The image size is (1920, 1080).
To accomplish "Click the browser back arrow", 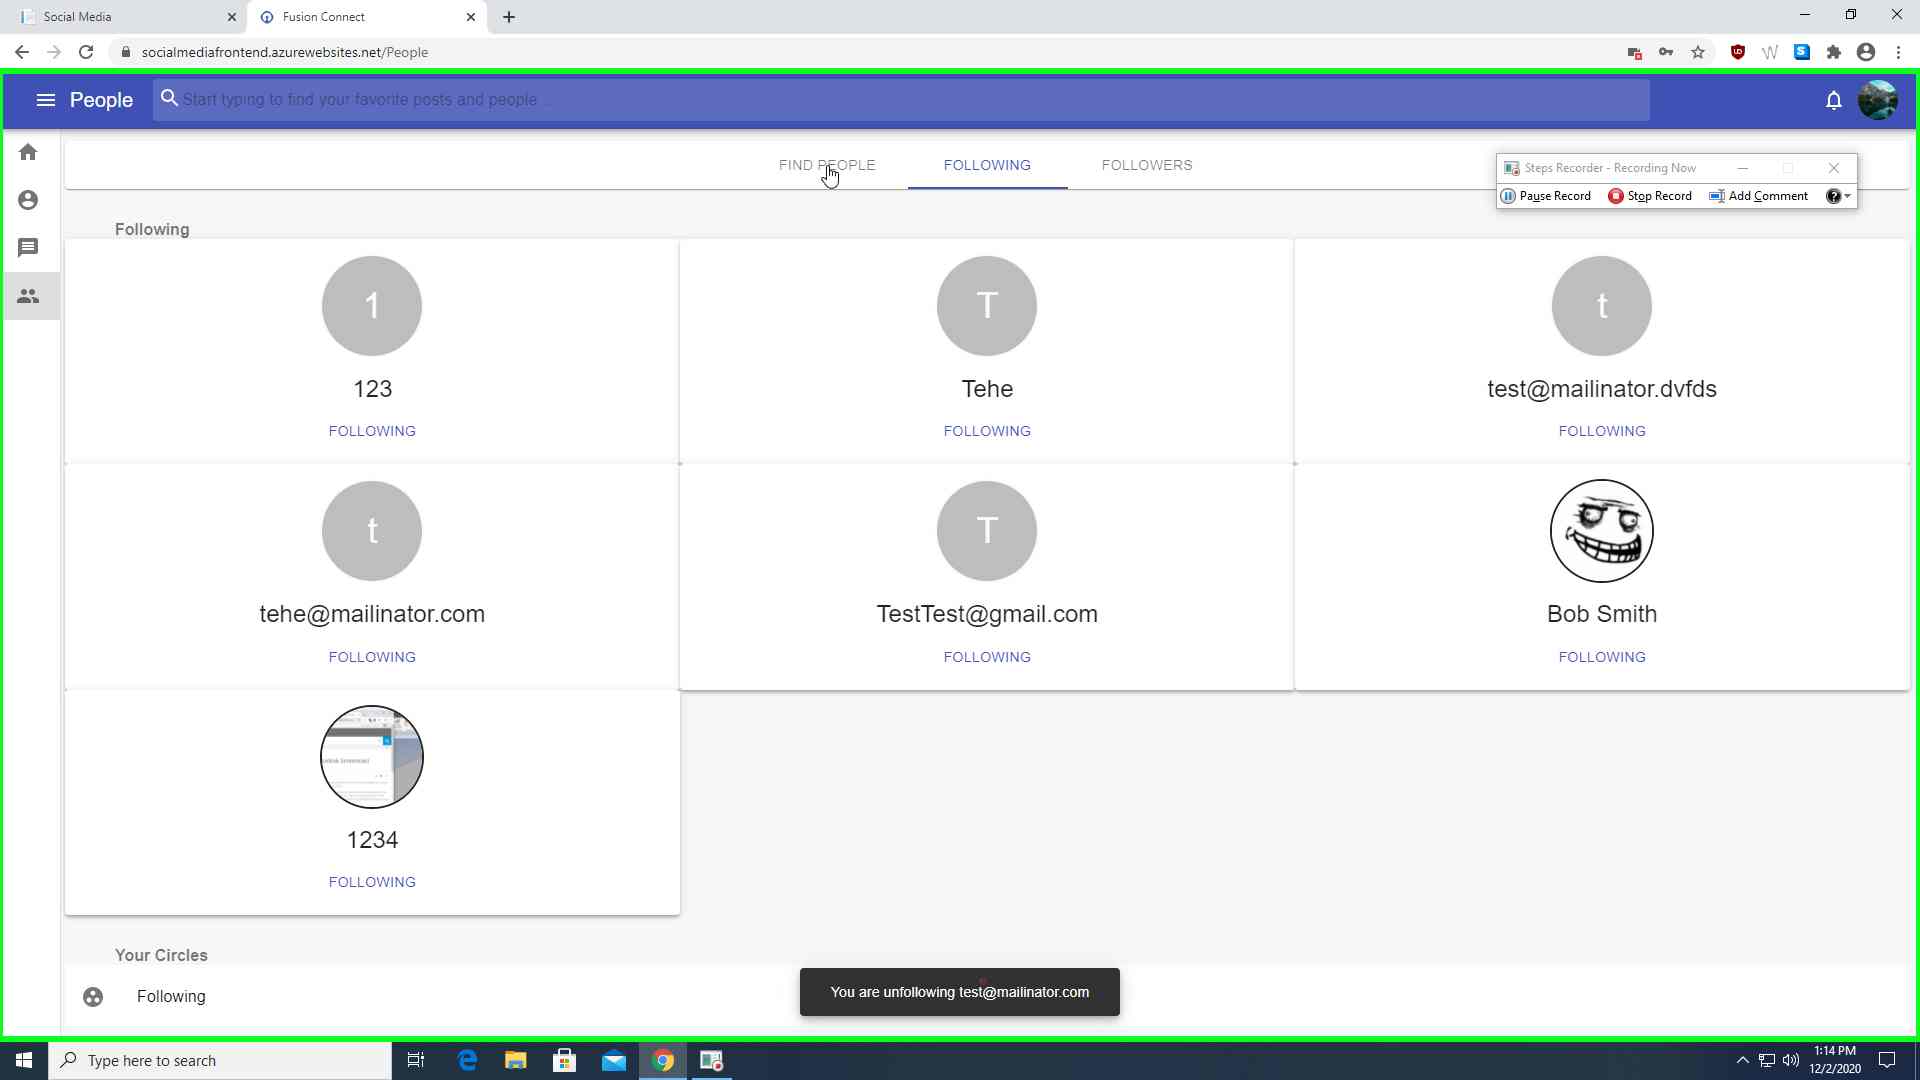I will [22, 52].
